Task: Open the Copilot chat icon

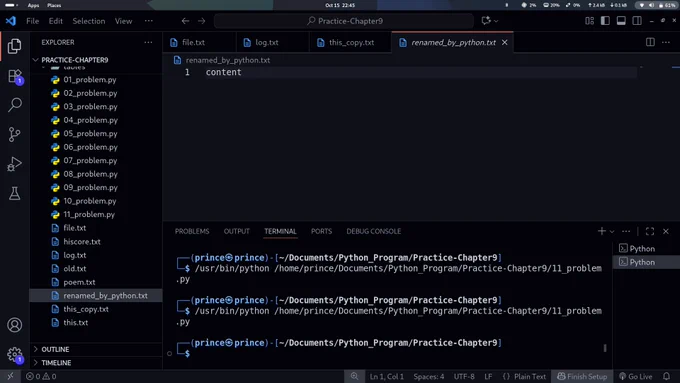Action: point(486,20)
